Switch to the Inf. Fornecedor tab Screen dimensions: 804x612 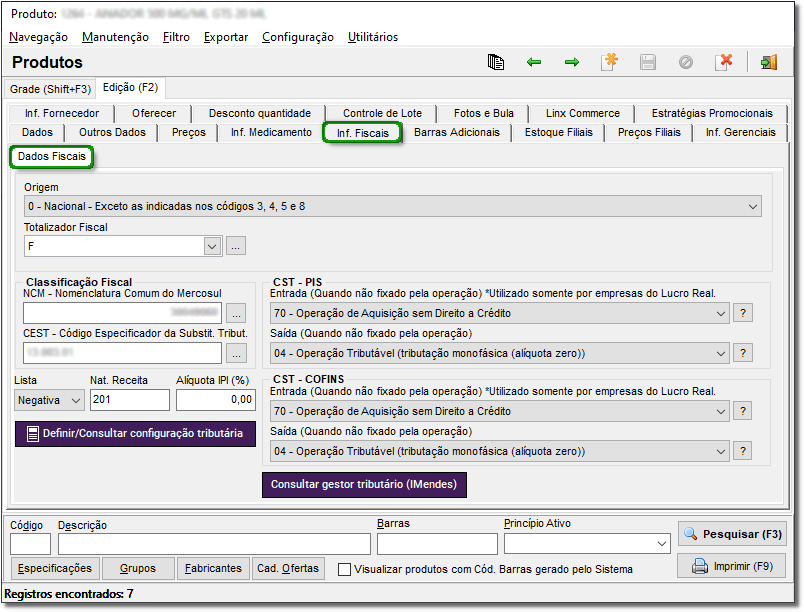tap(62, 113)
